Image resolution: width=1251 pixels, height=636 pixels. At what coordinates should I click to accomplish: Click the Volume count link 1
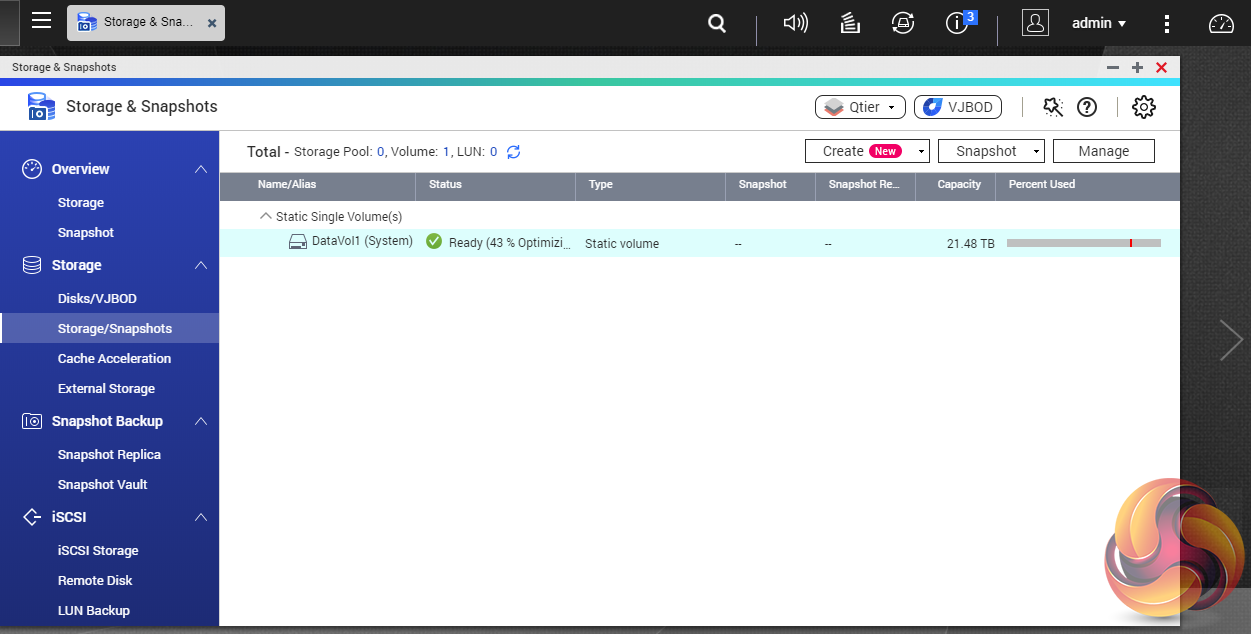[x=446, y=152]
